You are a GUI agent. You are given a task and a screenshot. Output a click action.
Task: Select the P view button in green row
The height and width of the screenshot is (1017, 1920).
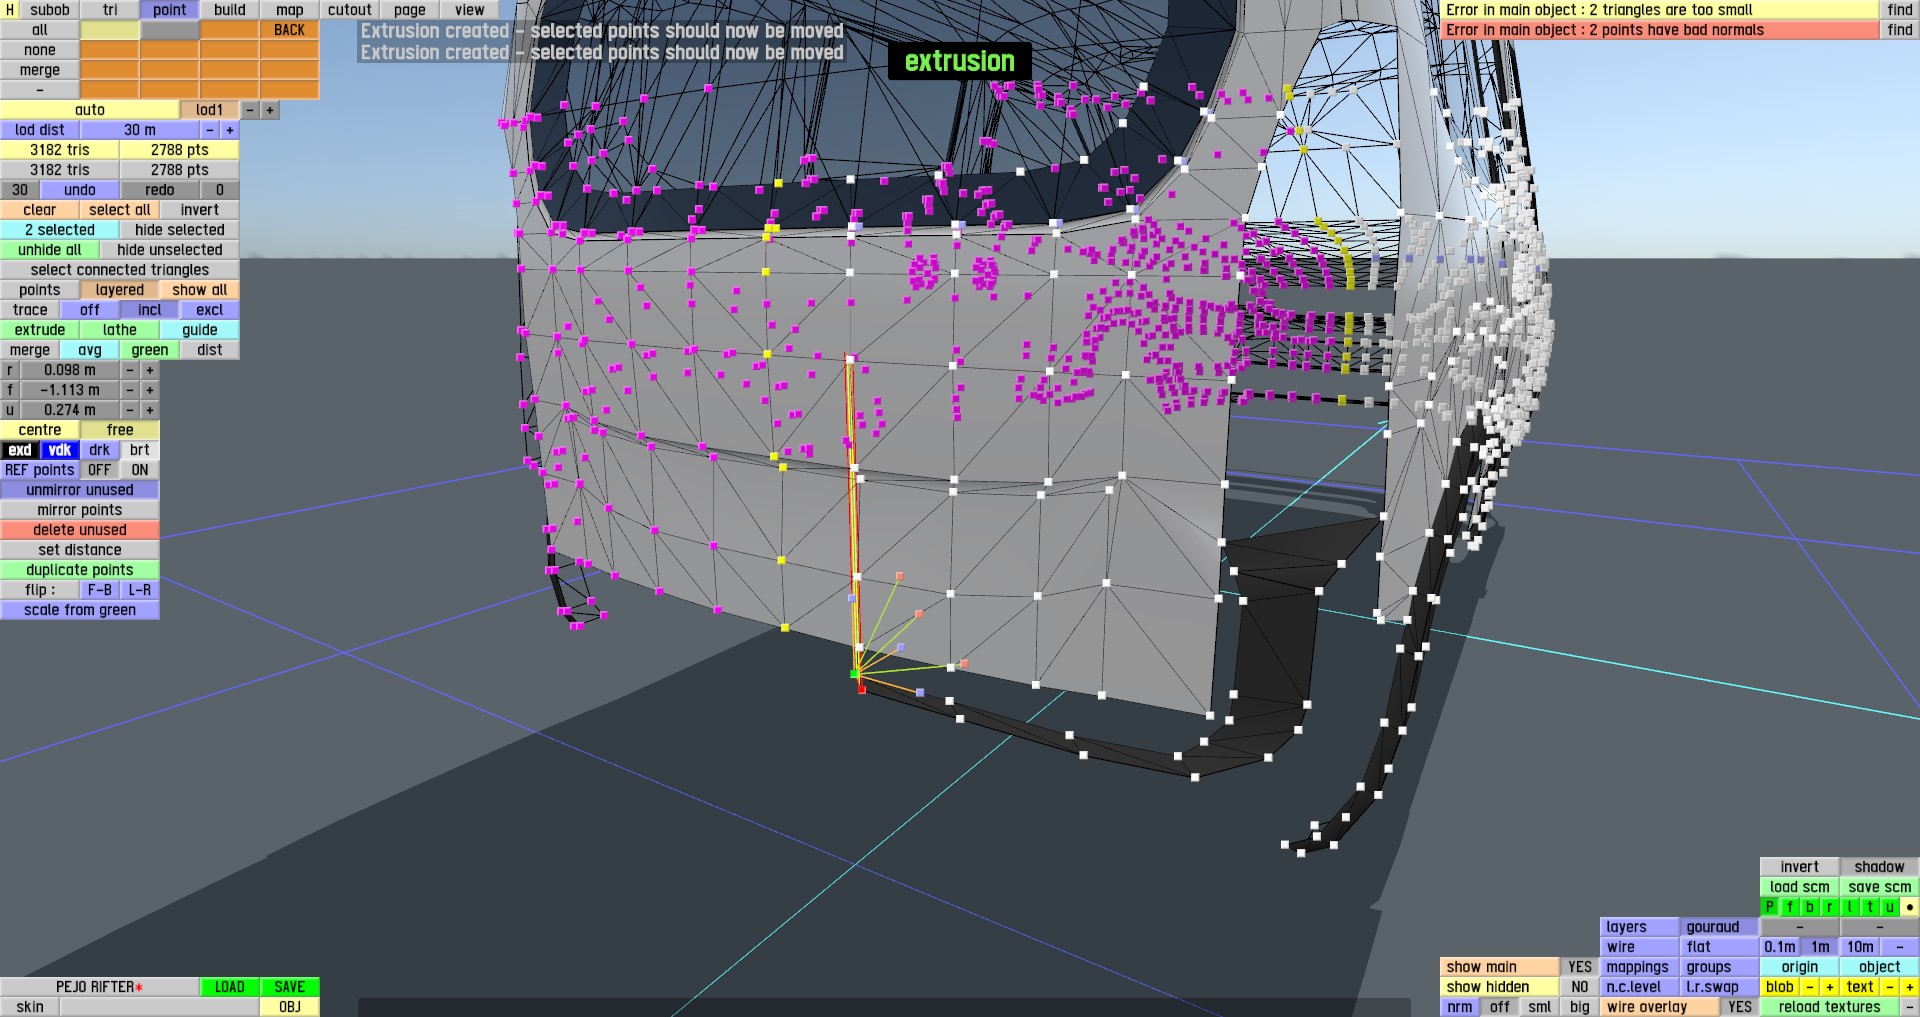1770,907
